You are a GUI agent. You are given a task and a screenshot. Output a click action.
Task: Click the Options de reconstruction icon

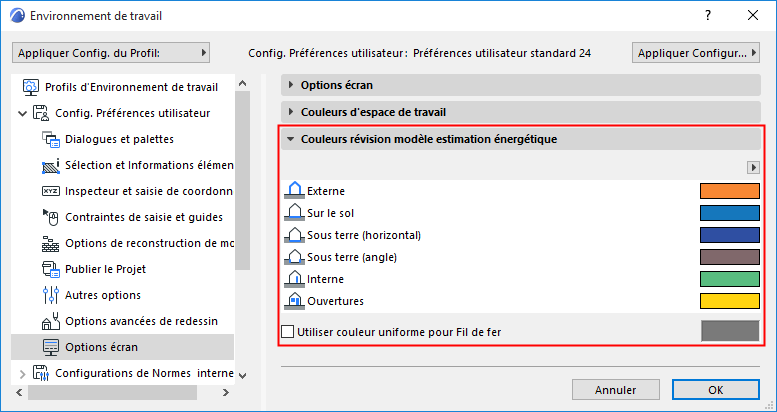click(x=51, y=243)
